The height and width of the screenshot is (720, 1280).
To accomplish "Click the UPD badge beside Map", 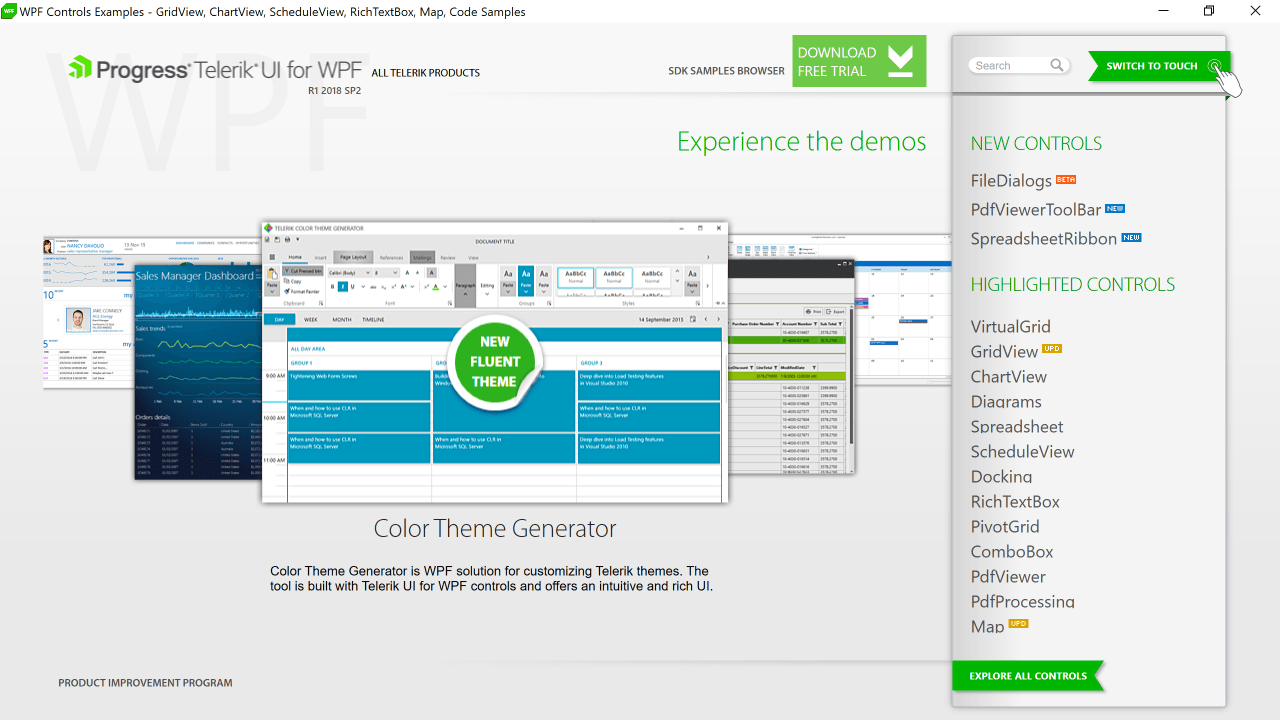I will coord(1018,623).
